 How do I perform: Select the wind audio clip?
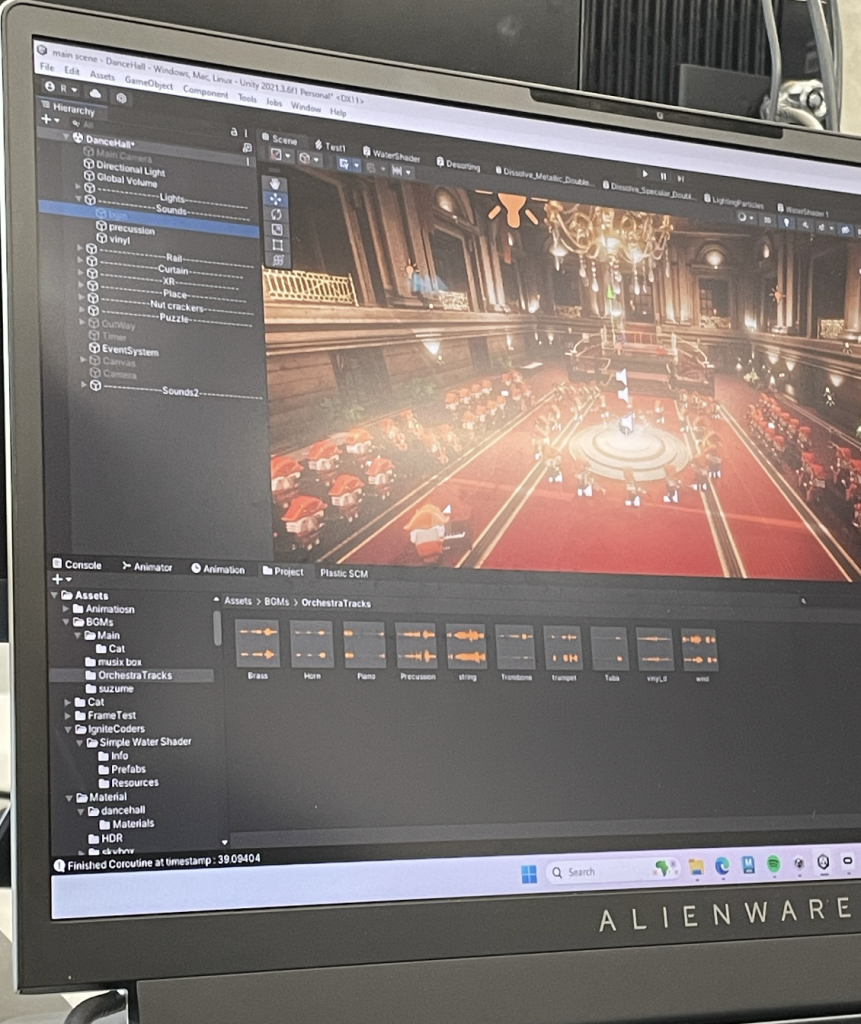coord(700,655)
